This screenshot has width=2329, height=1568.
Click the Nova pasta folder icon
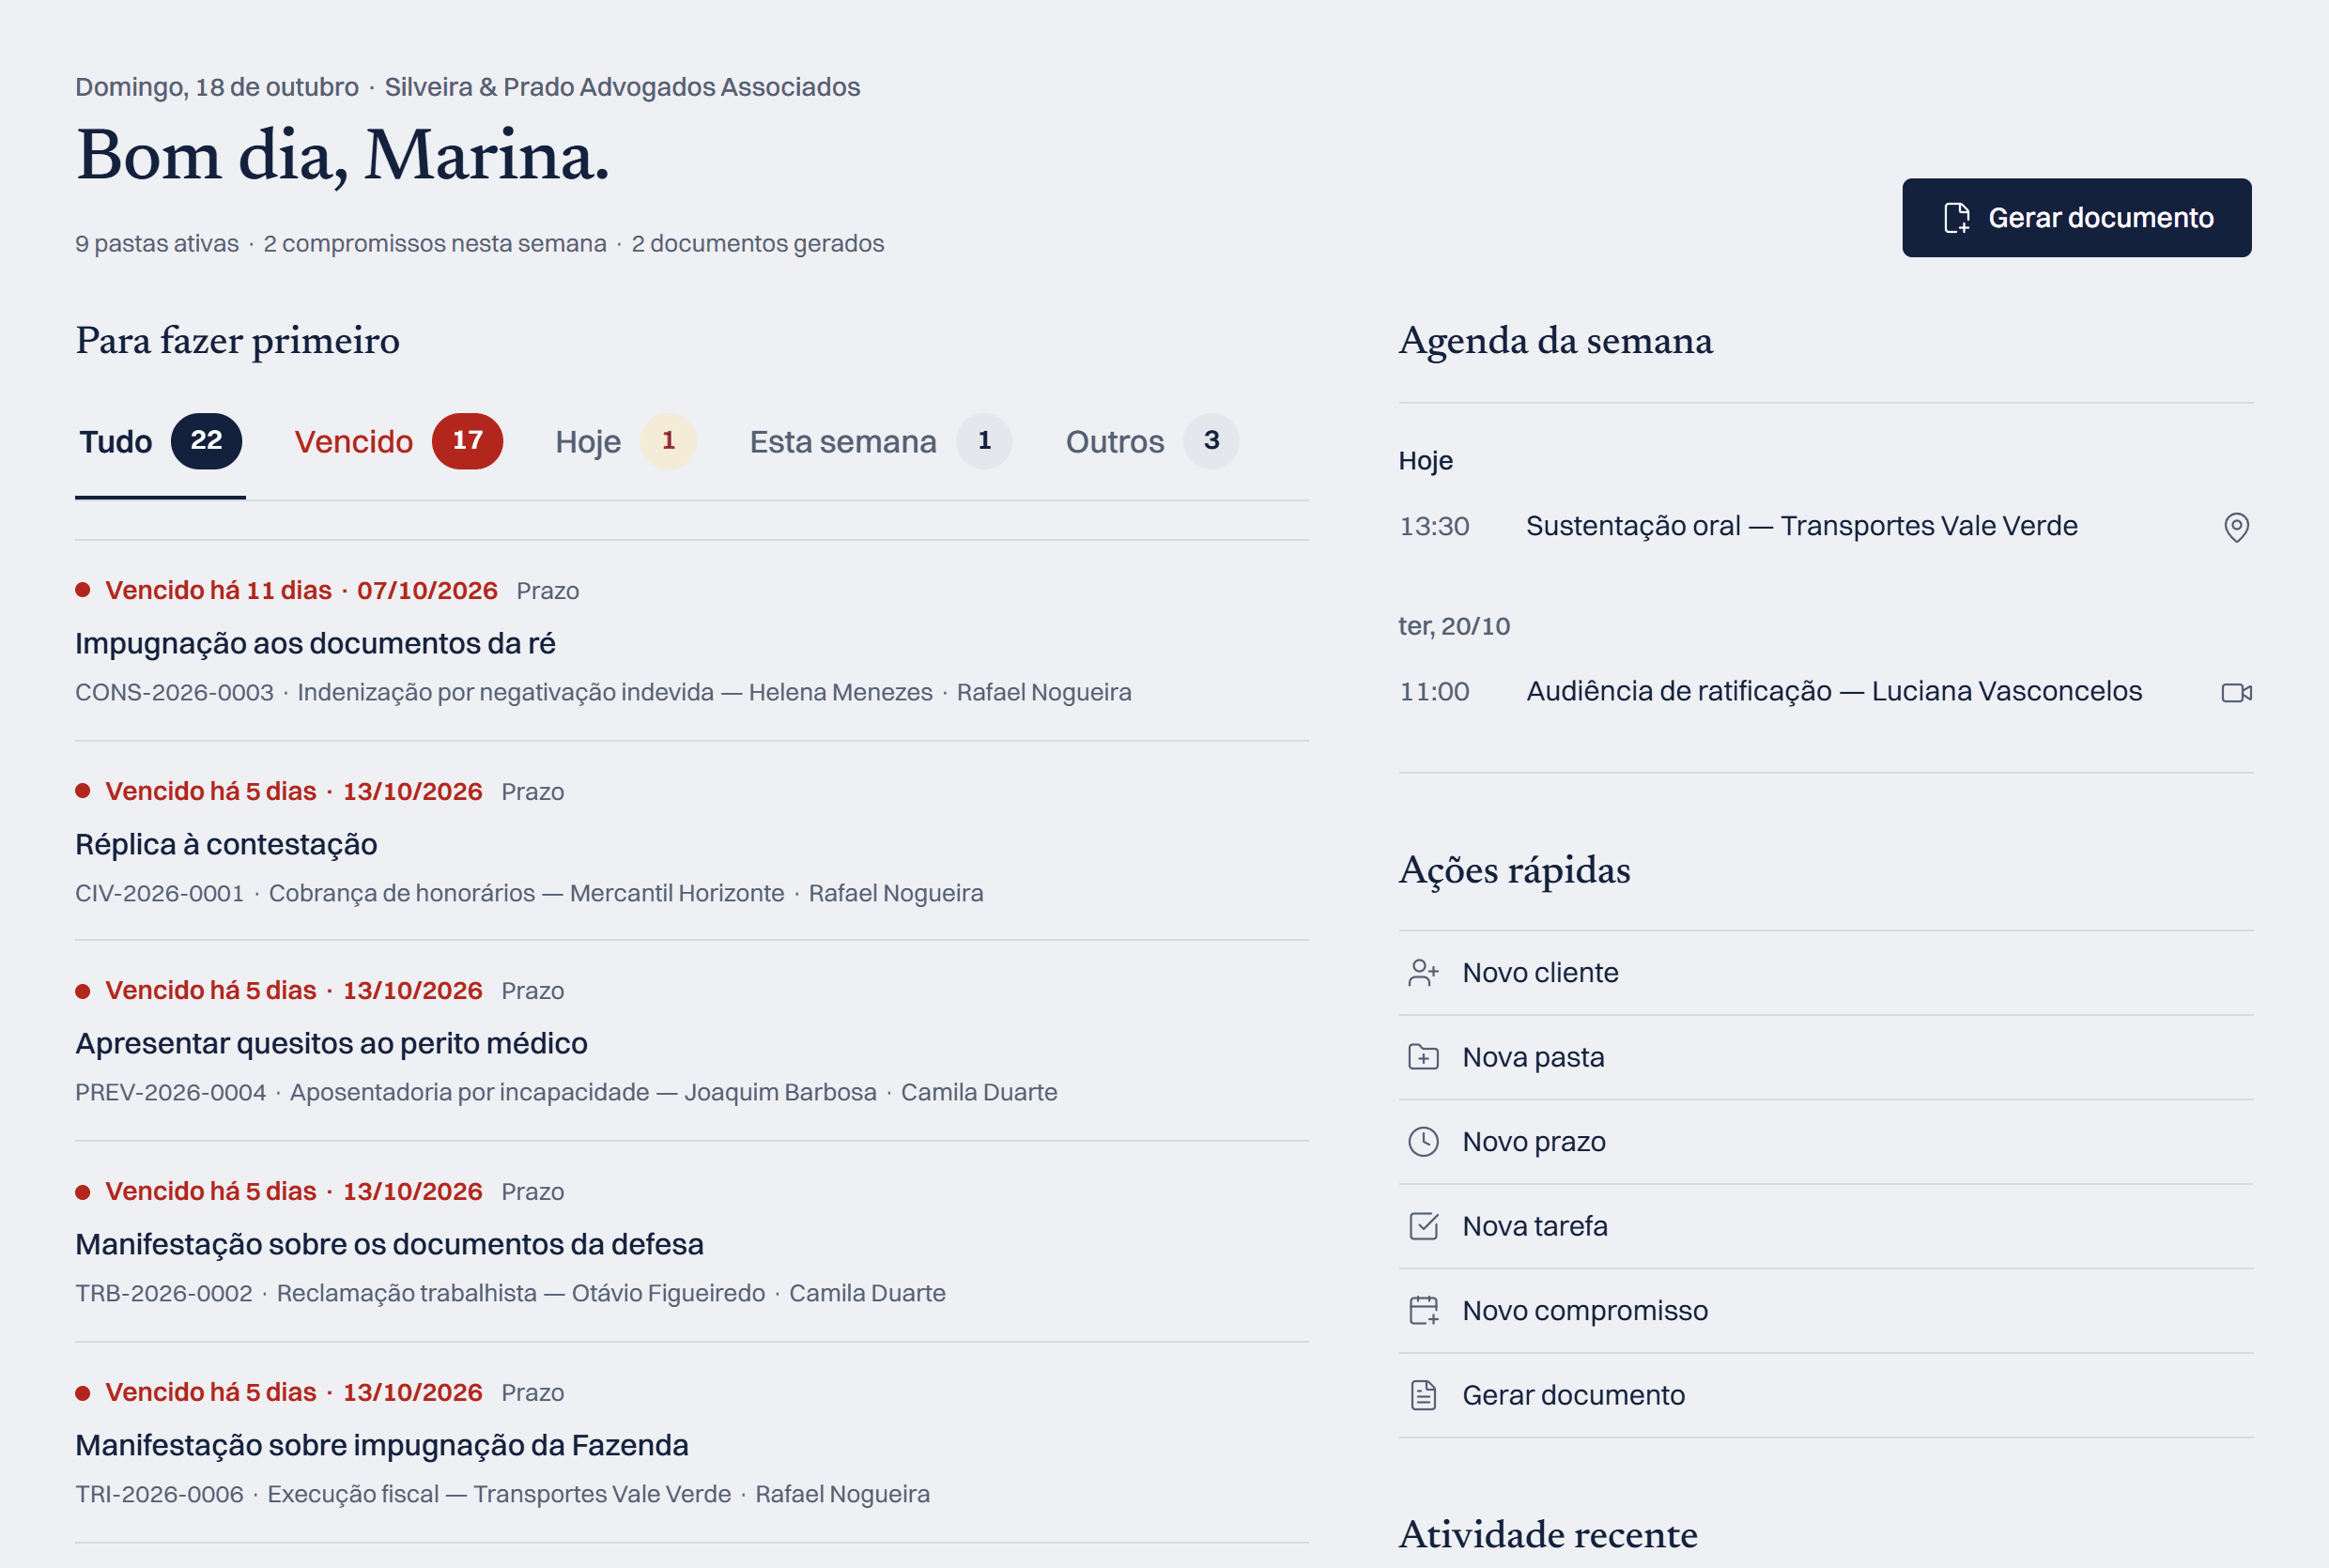click(1423, 1057)
